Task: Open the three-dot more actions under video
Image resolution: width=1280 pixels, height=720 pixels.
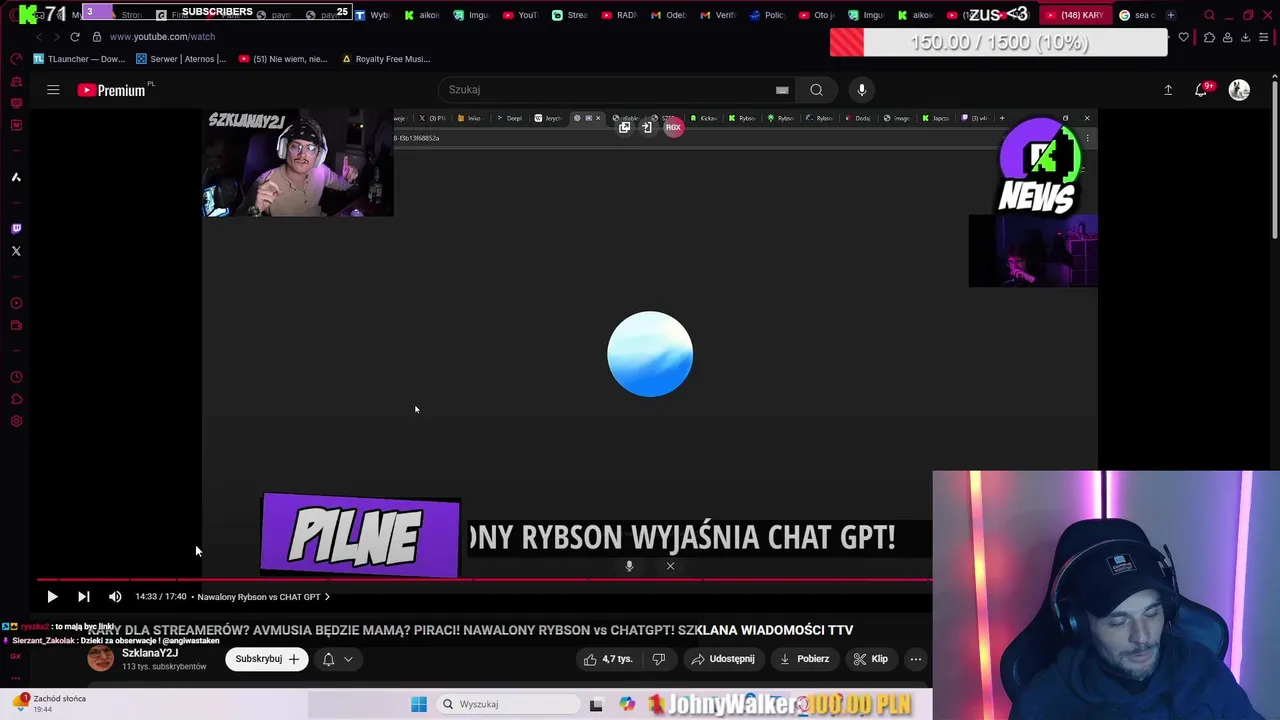Action: coord(915,659)
